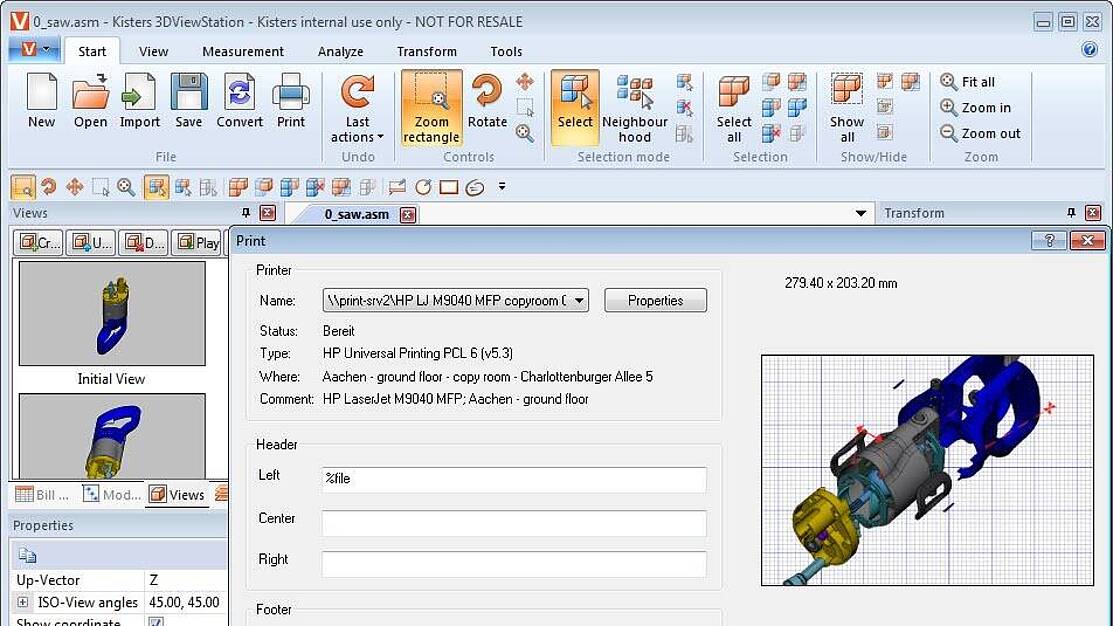Expand the ISO-View angles property
Screen dimensions: 1113x626
[x=23, y=602]
